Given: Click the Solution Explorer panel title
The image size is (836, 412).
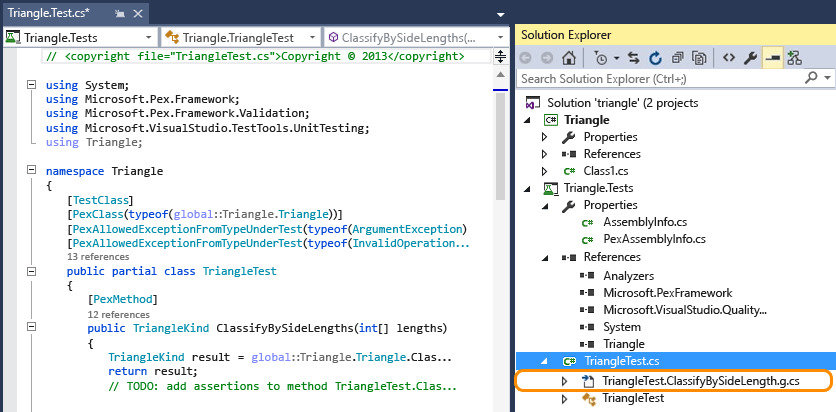Looking at the screenshot, I should [x=566, y=35].
